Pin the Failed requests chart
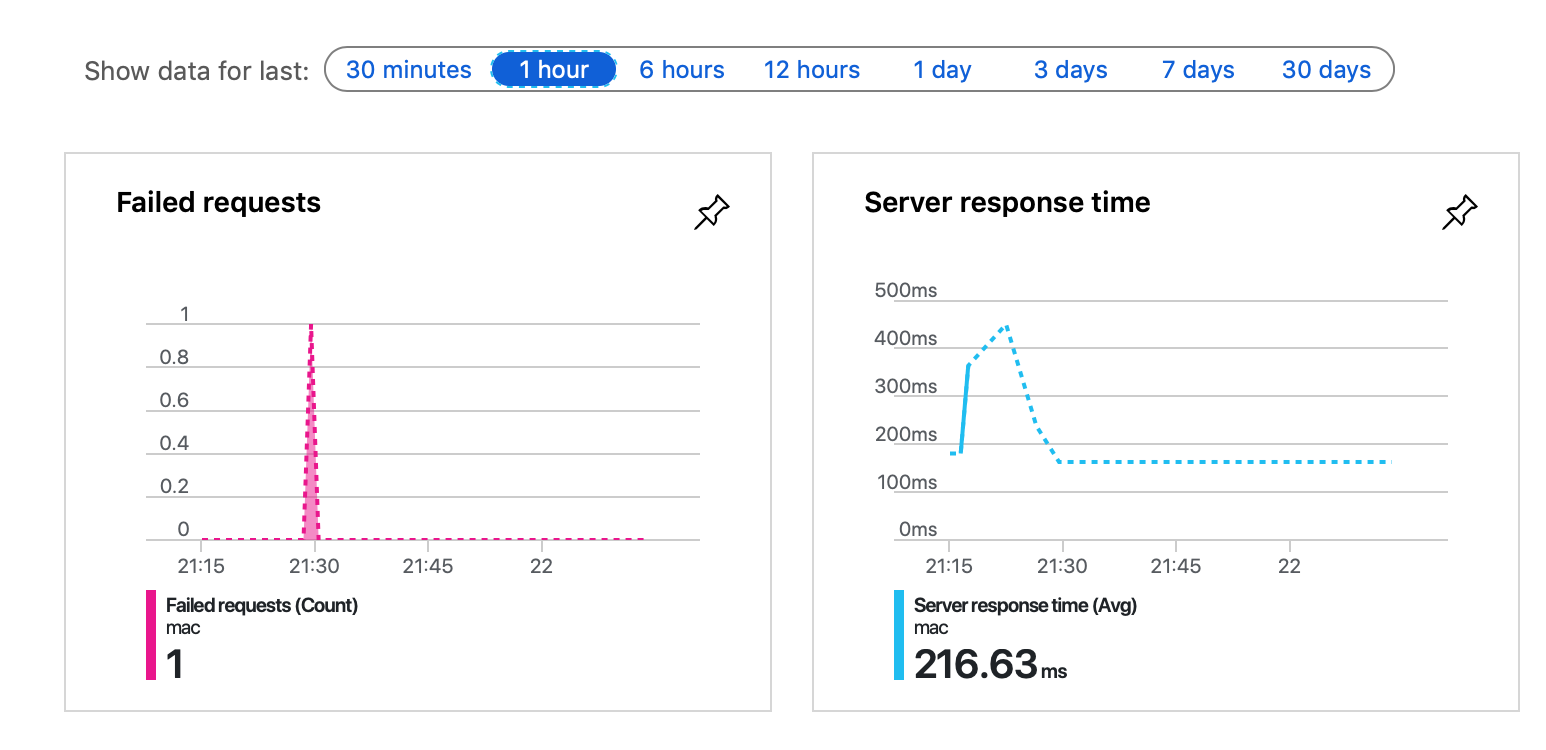 [711, 212]
